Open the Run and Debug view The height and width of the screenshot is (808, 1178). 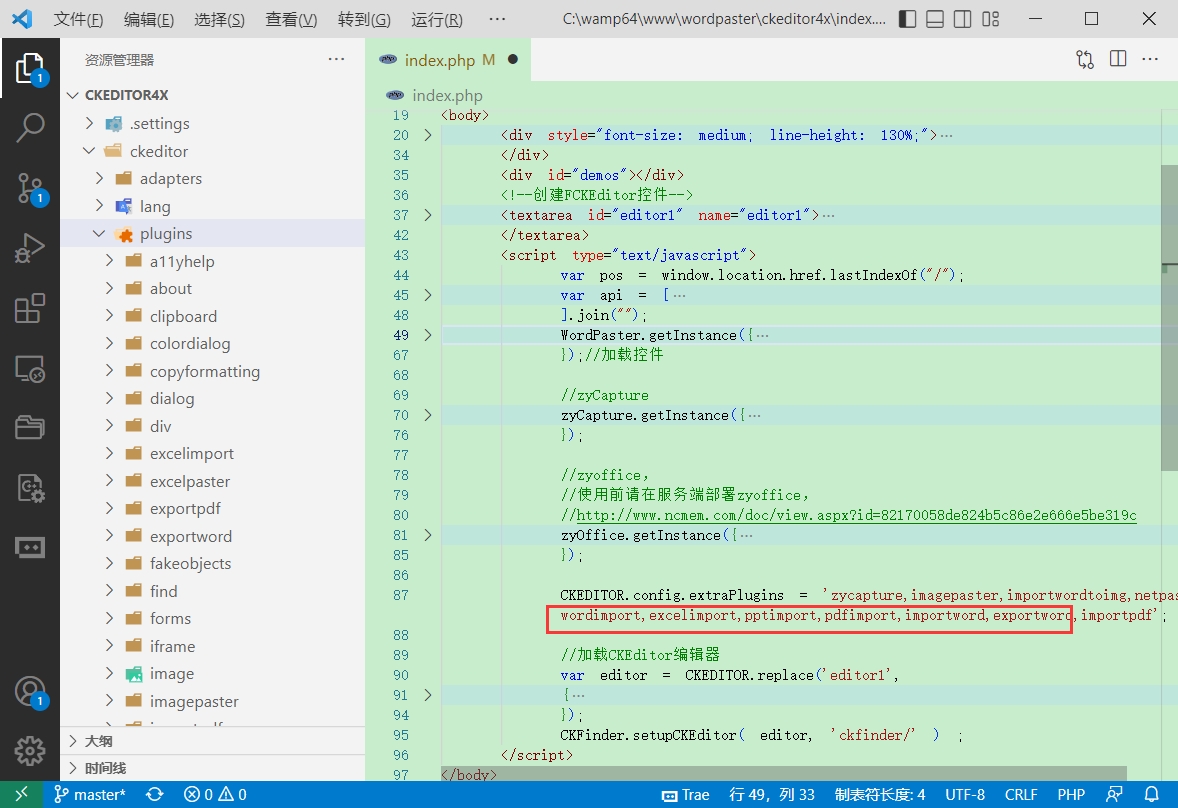30,248
